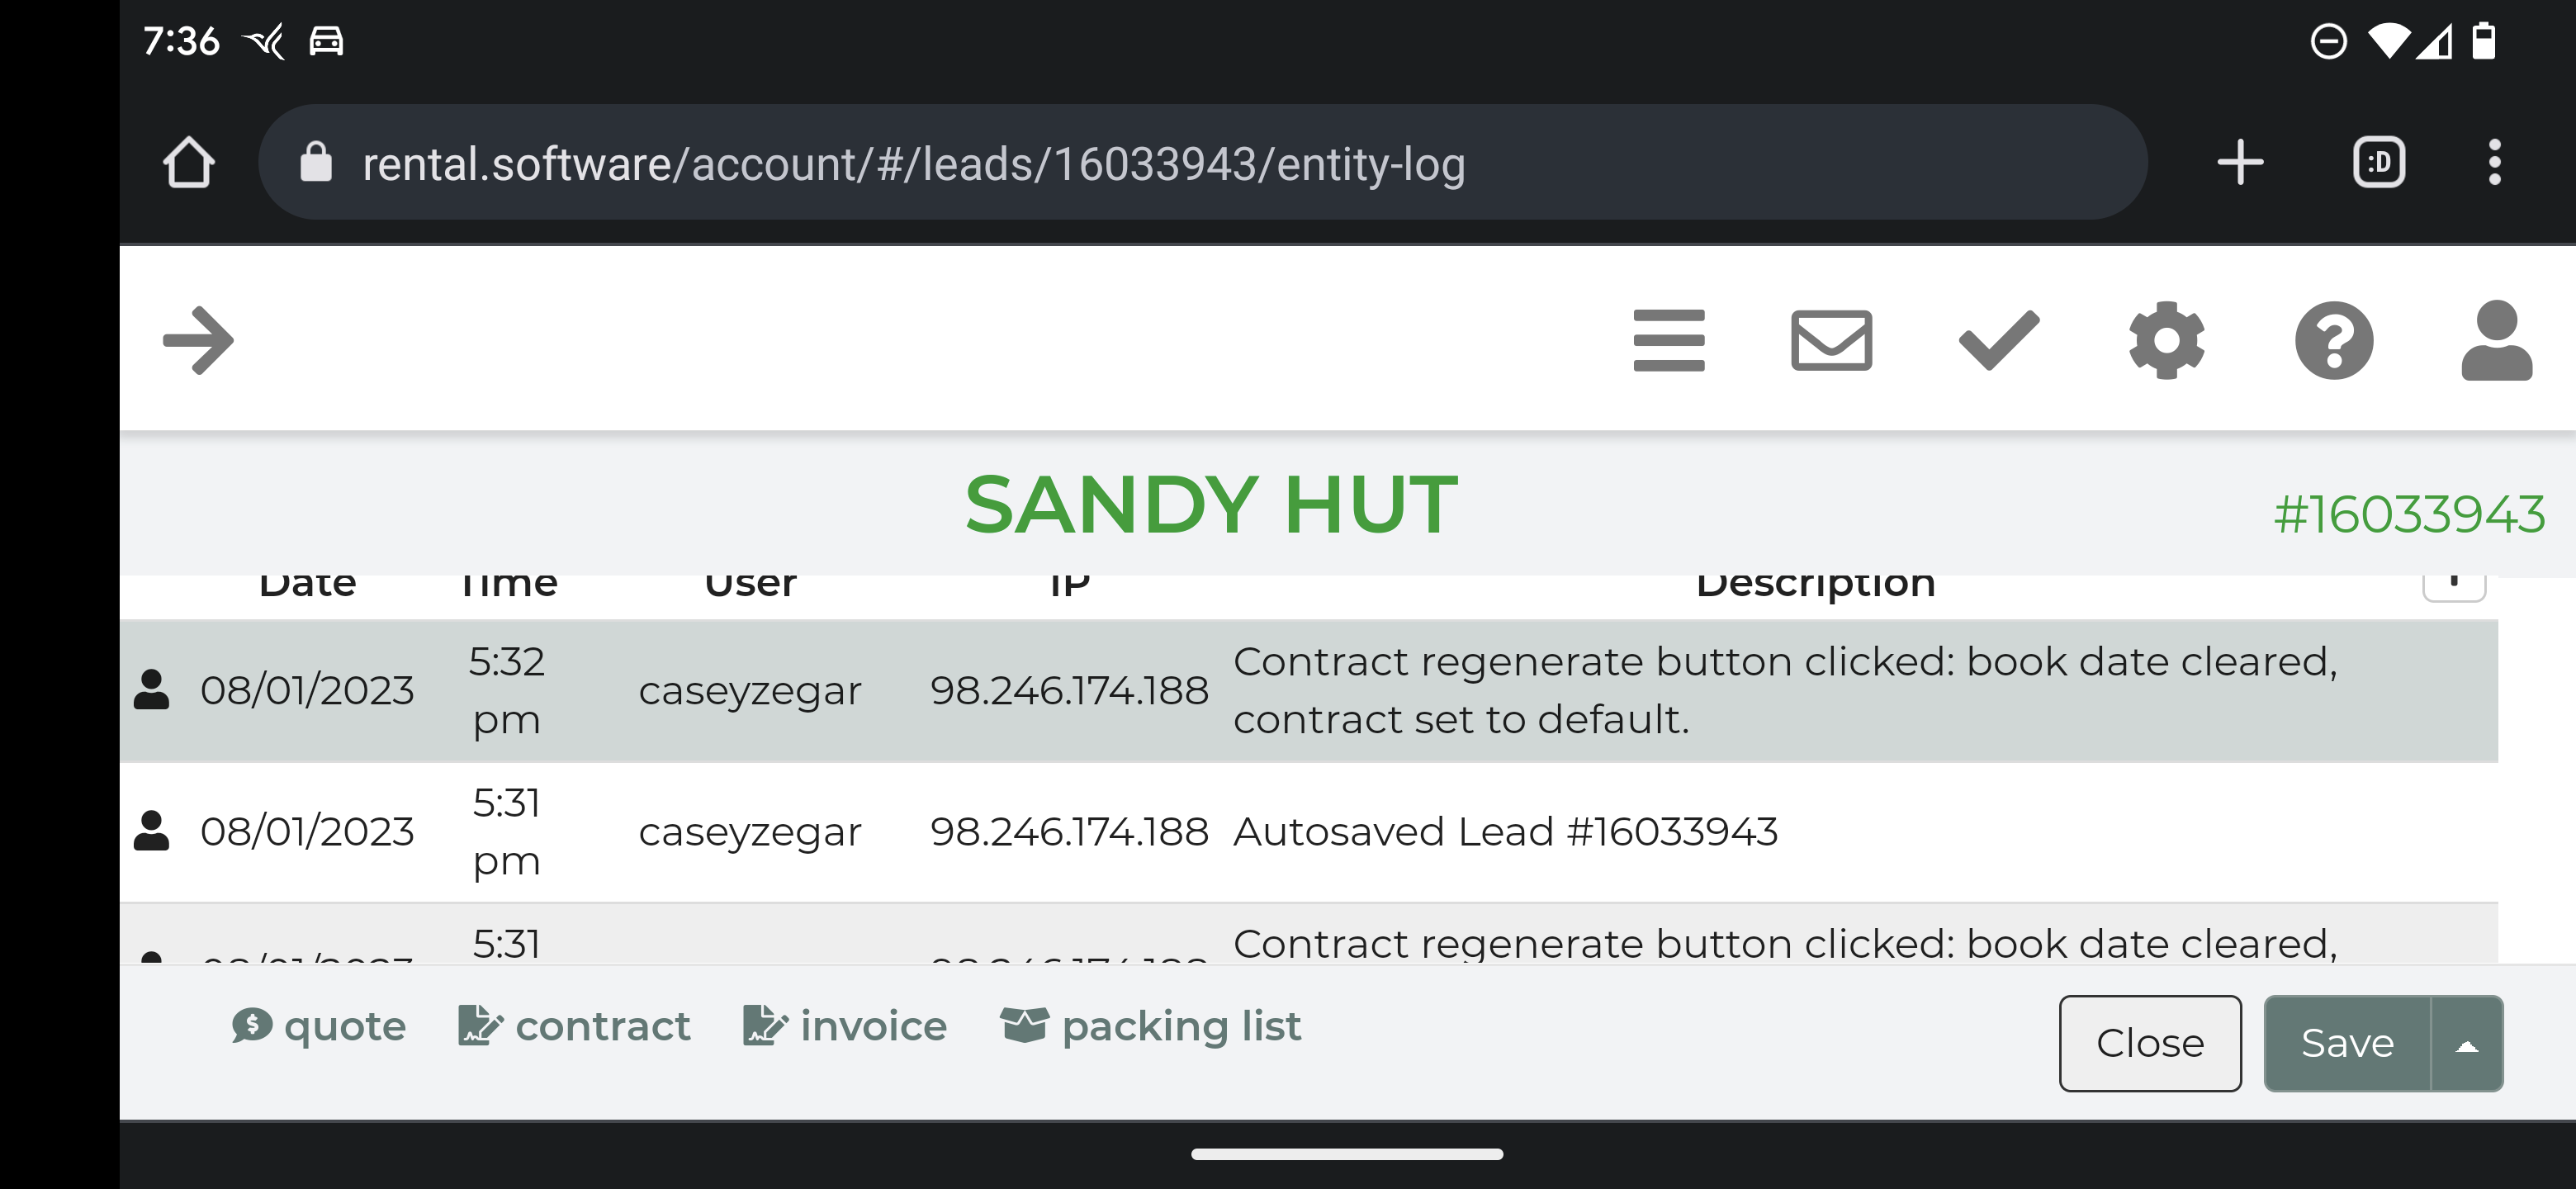Viewport: 2576px width, 1189px height.
Task: Open the contract document tab
Action: pyautogui.click(x=575, y=1026)
